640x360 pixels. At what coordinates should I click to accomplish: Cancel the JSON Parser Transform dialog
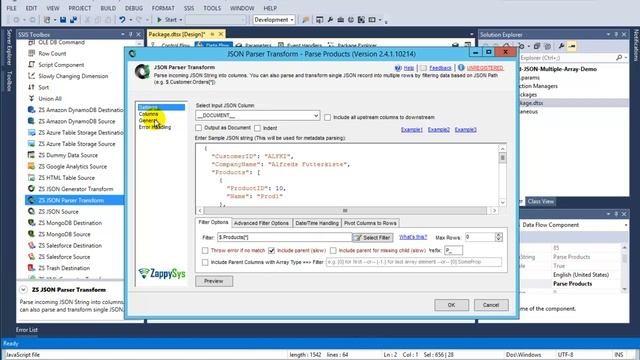491,305
